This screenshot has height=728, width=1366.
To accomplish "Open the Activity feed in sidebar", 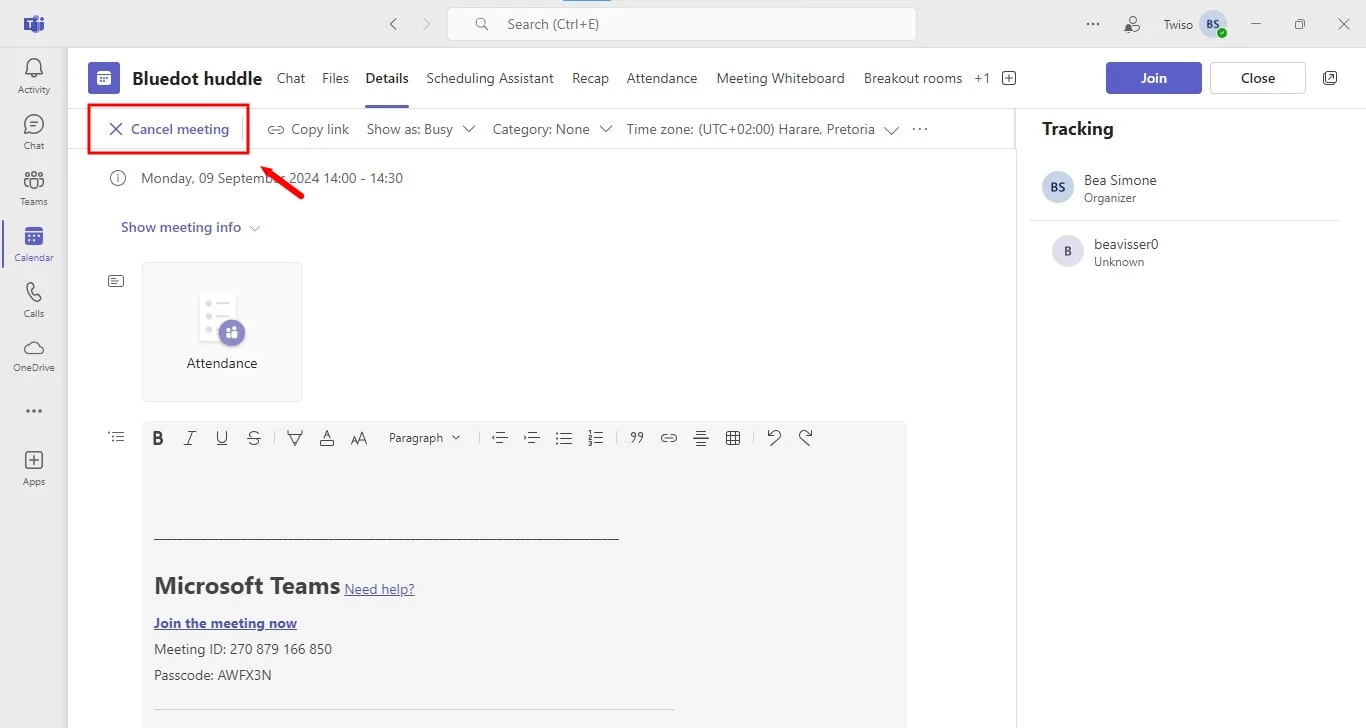I will (x=34, y=76).
